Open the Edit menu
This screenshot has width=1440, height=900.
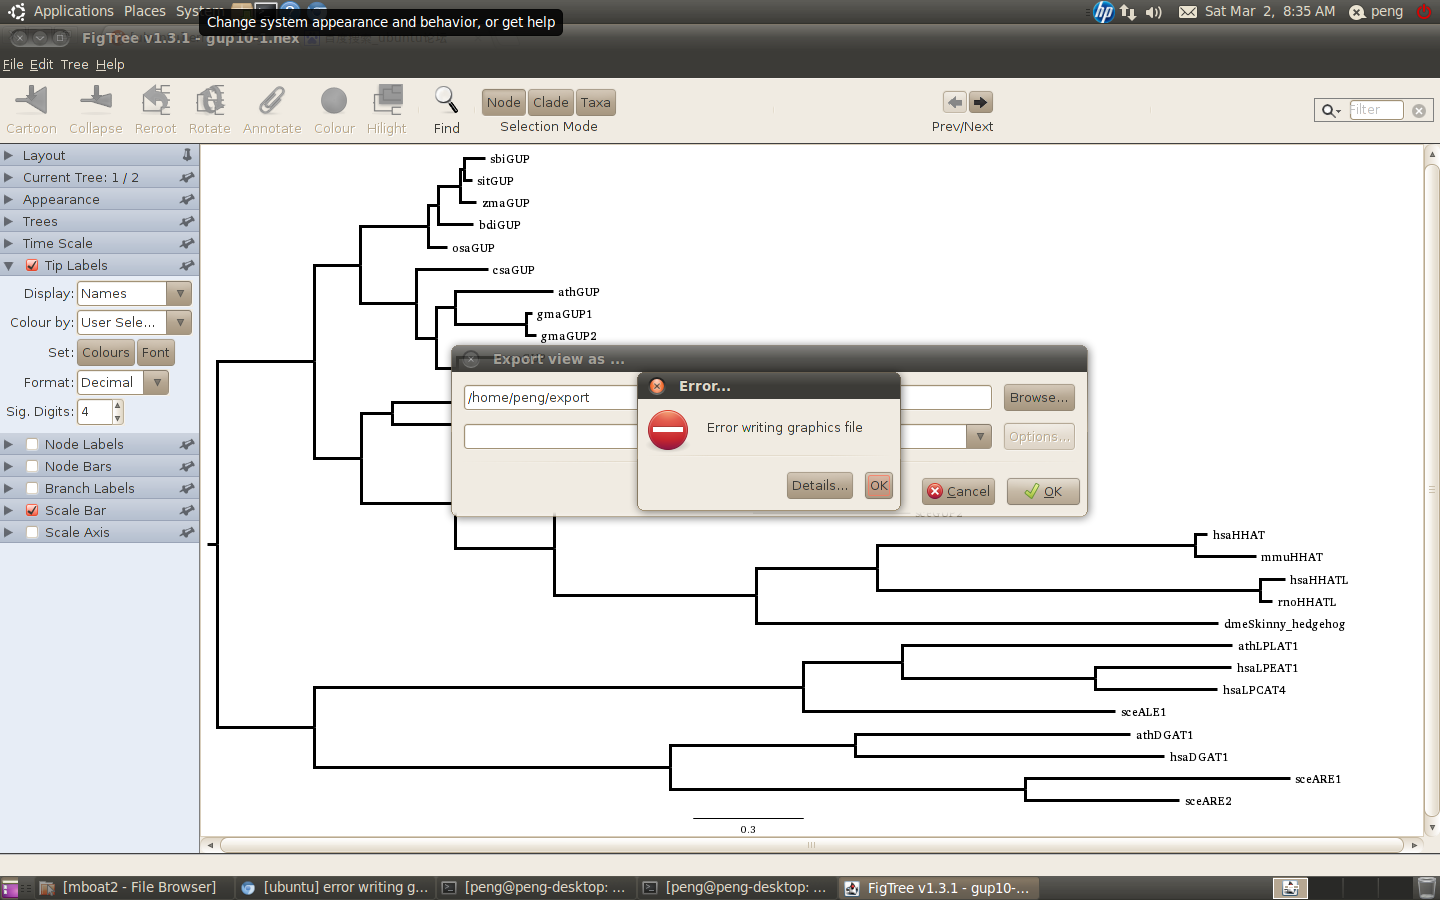tap(41, 64)
